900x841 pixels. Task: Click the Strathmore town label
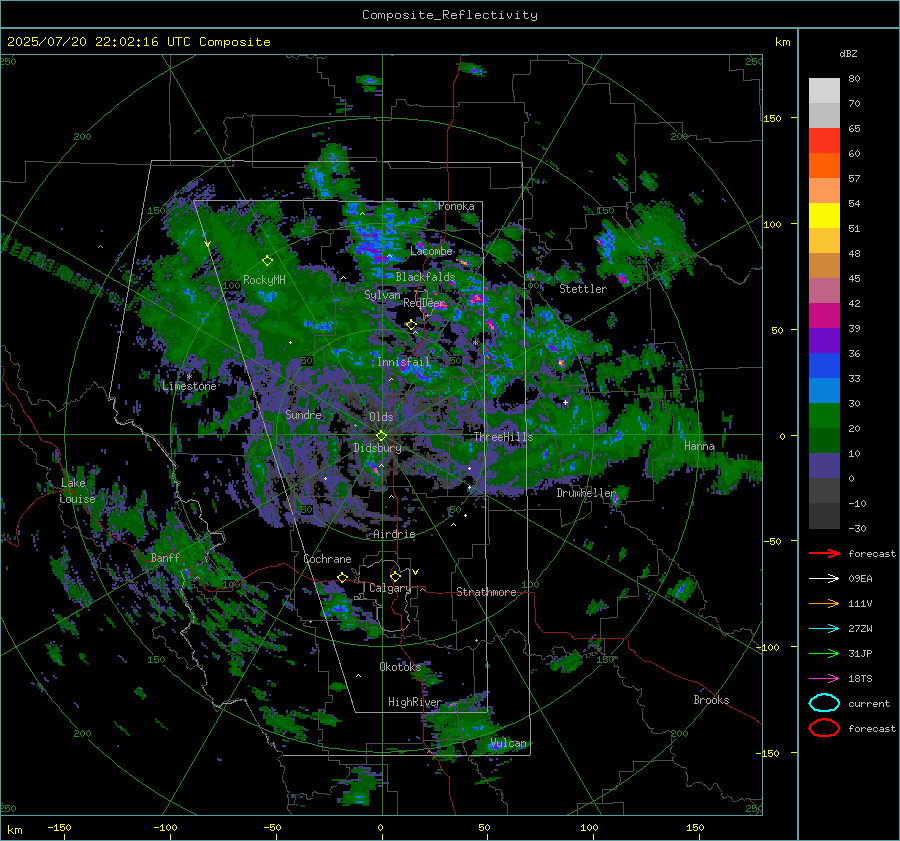click(486, 592)
